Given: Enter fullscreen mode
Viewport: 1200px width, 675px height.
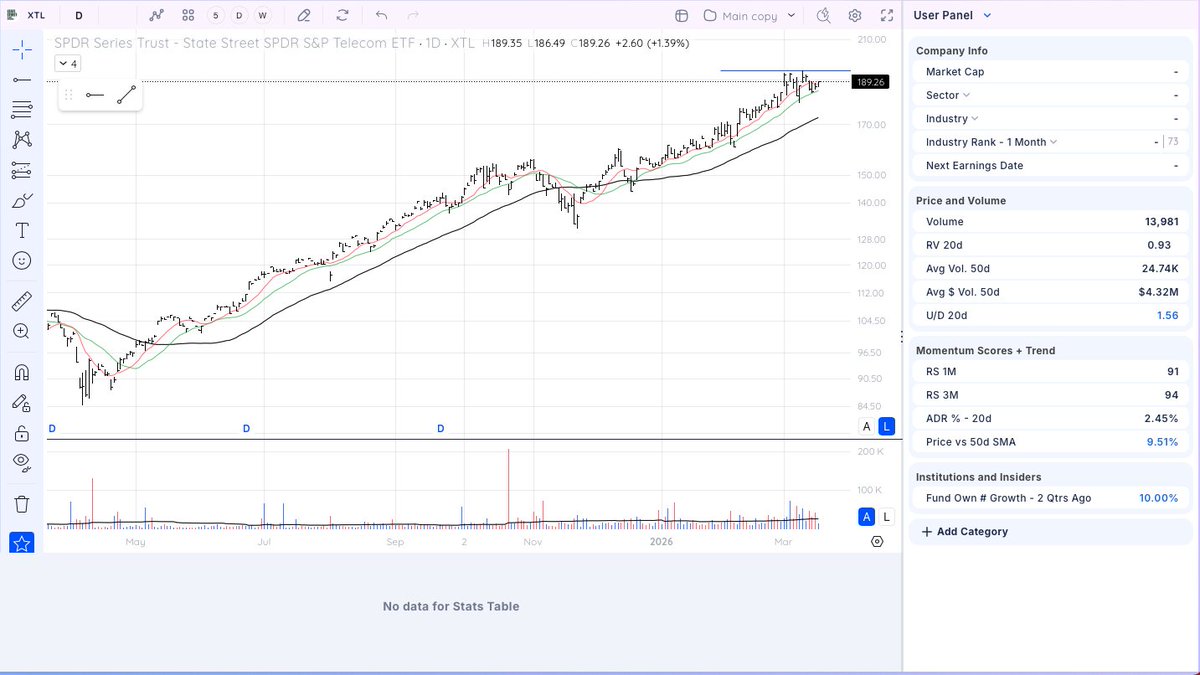Looking at the screenshot, I should (x=885, y=16).
